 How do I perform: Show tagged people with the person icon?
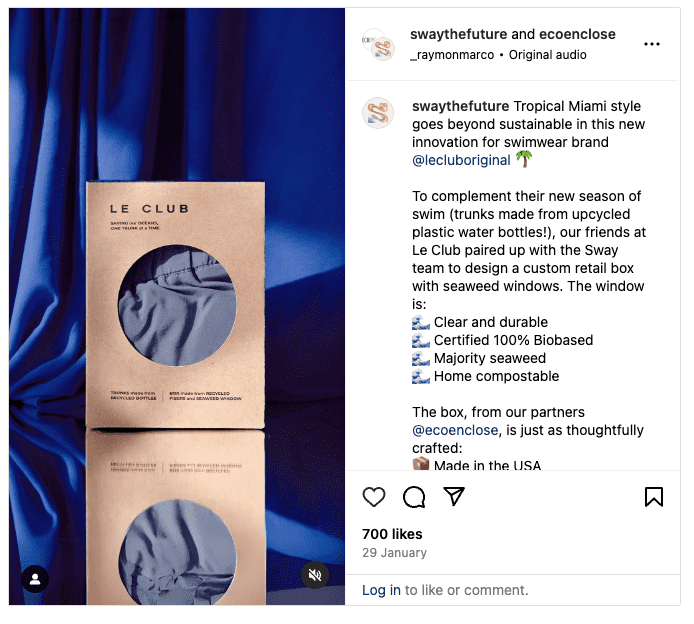click(35, 579)
